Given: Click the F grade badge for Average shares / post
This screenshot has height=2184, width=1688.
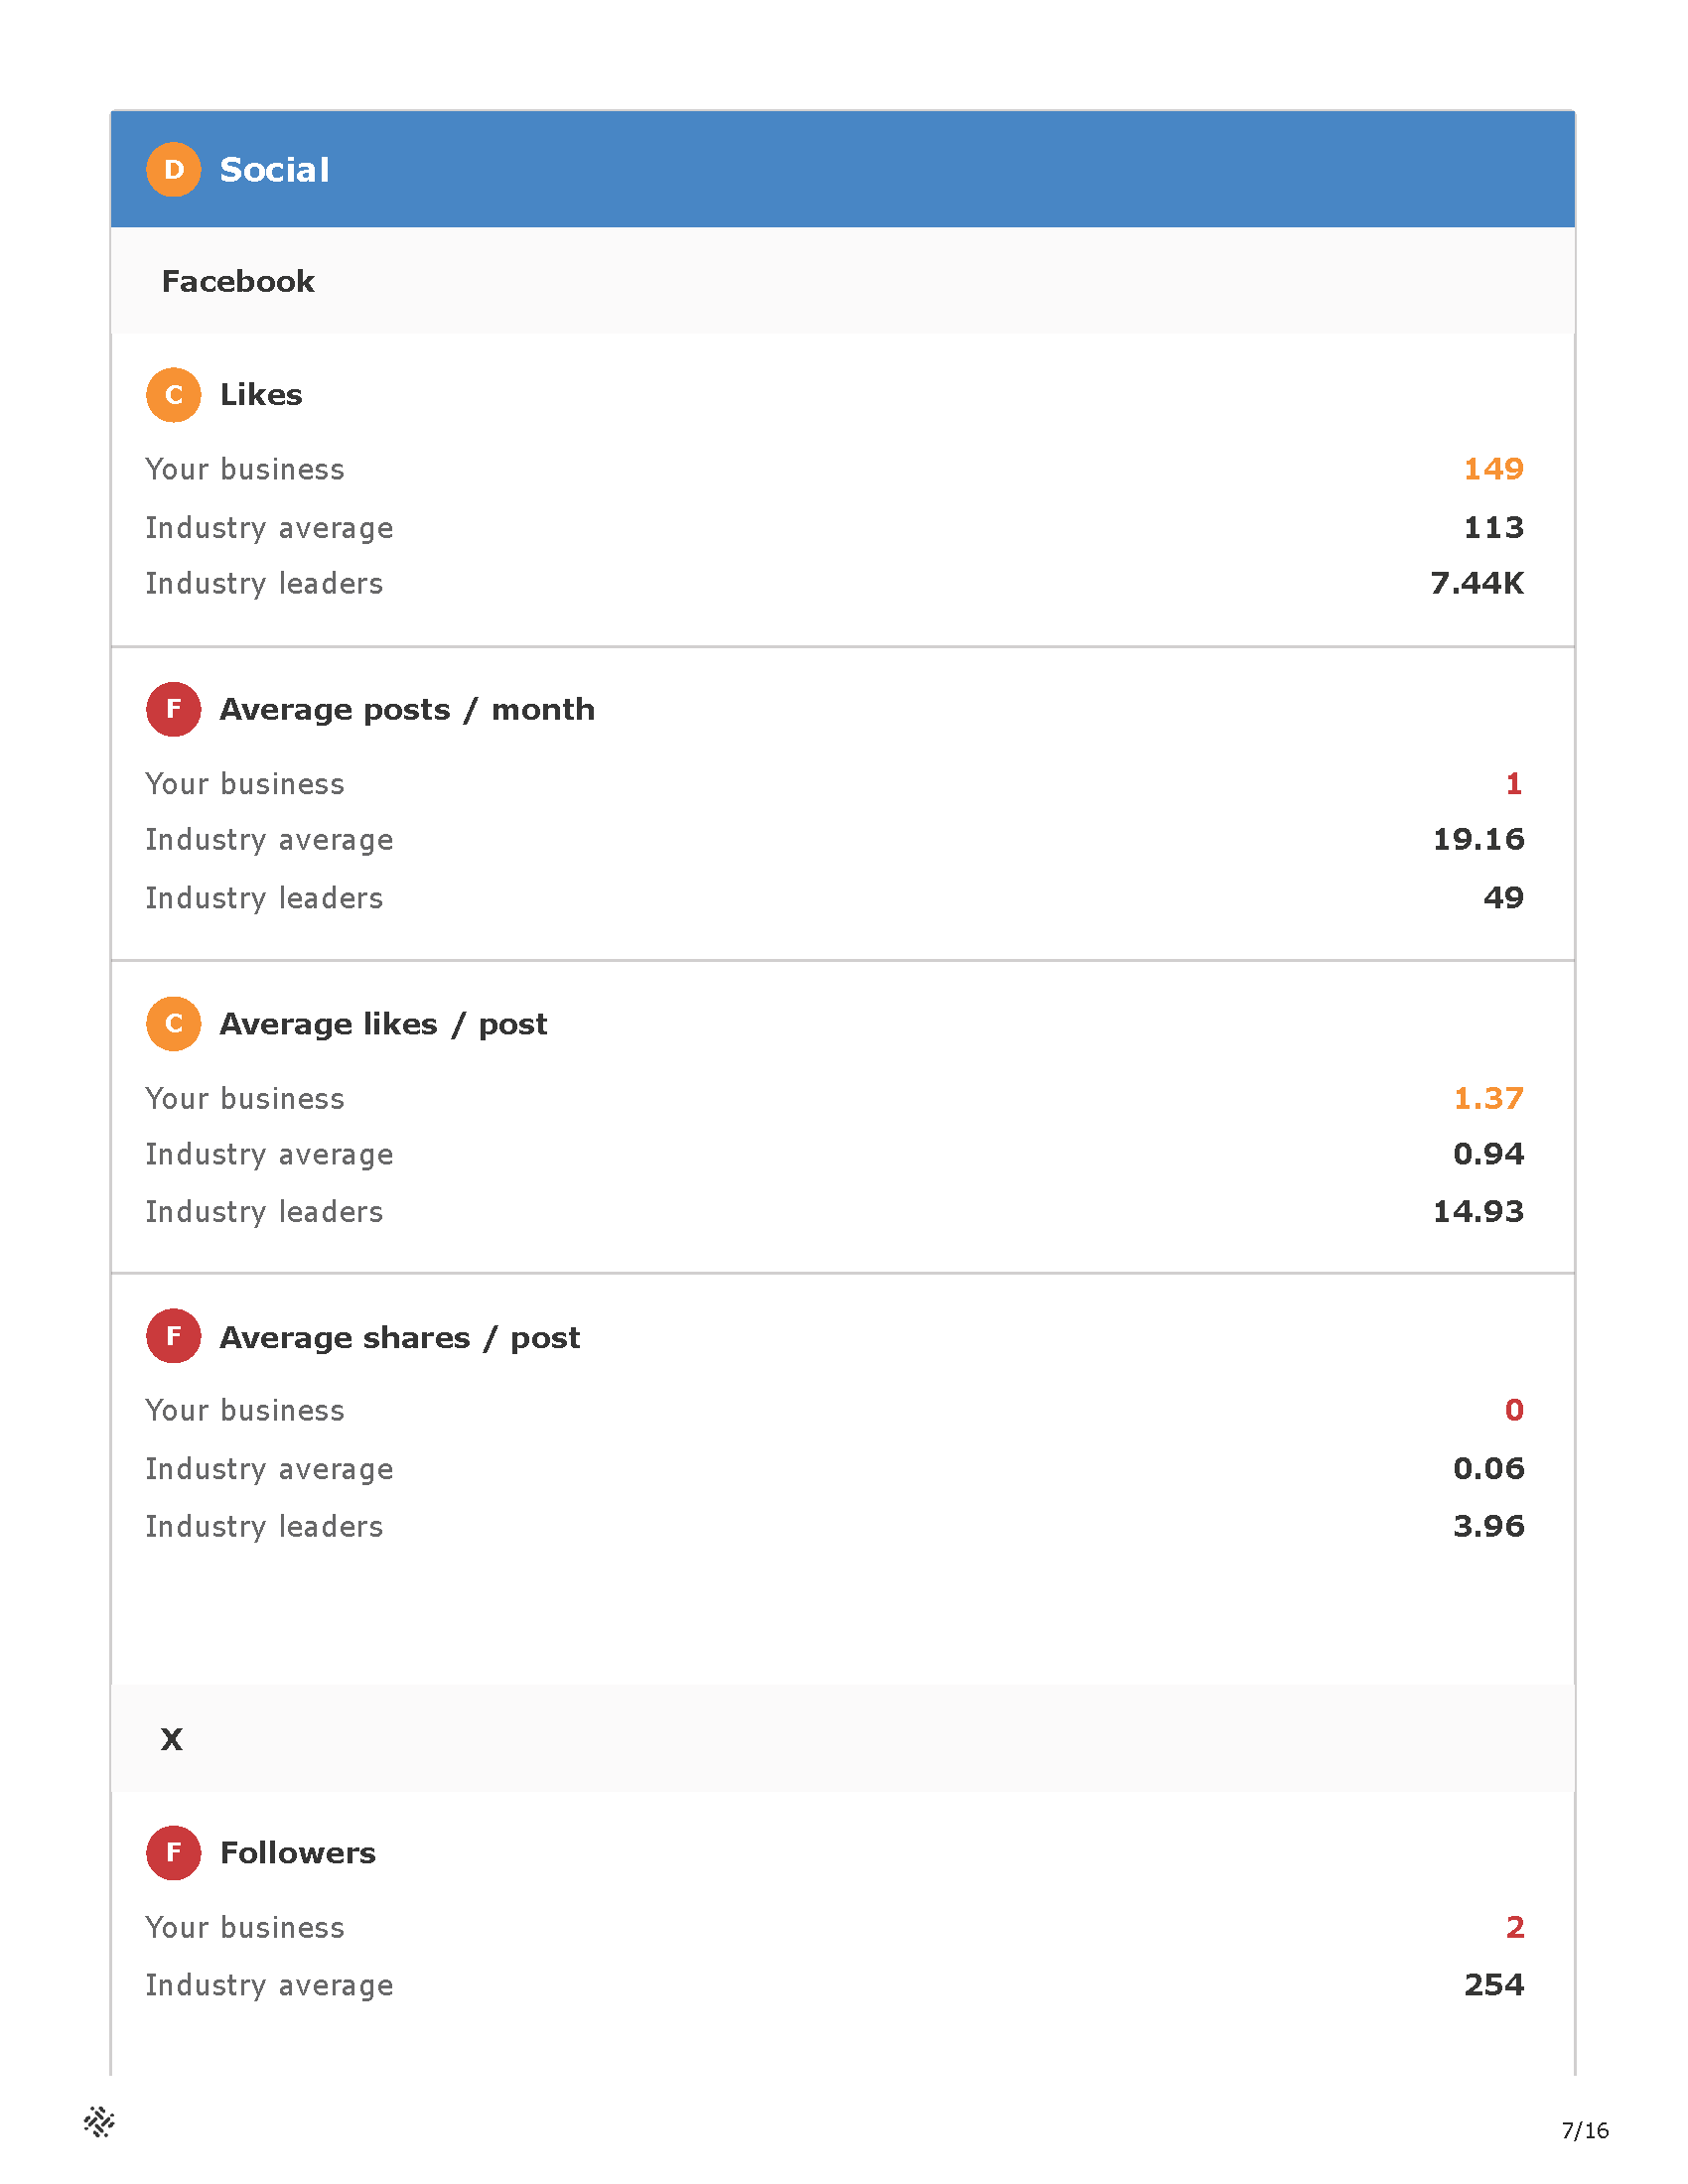Looking at the screenshot, I should [x=174, y=1337].
